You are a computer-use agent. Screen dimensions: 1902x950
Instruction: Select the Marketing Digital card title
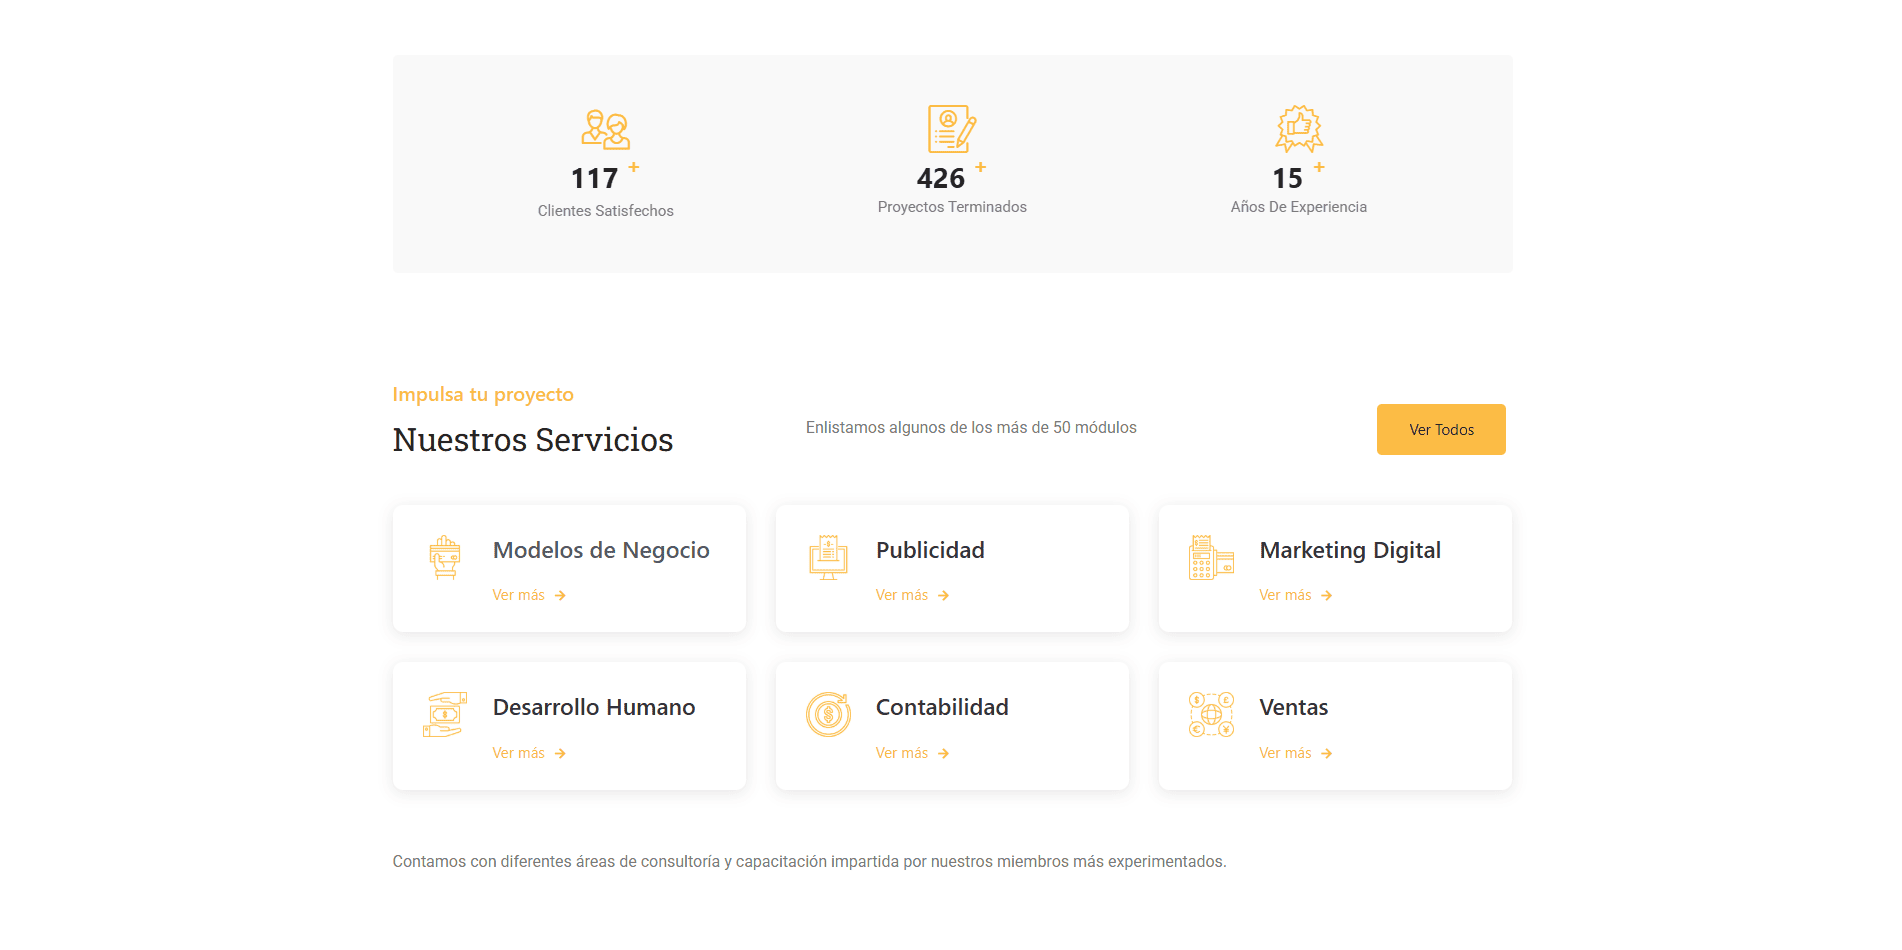(1349, 550)
